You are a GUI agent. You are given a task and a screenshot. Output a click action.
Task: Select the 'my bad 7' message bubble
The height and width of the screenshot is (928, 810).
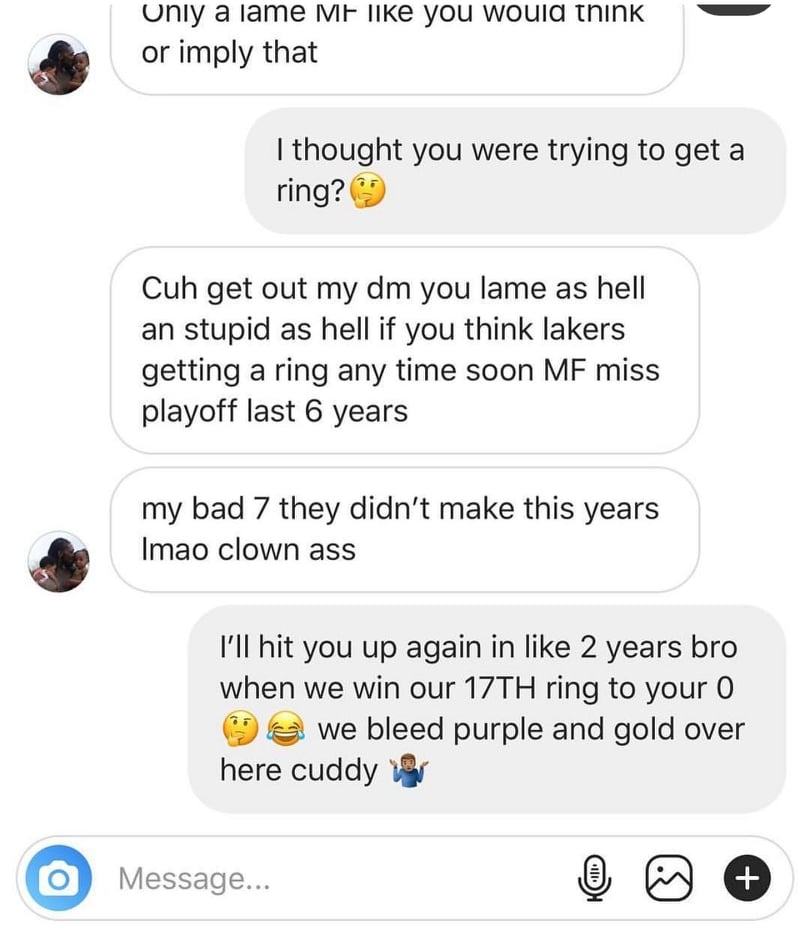coord(405,530)
